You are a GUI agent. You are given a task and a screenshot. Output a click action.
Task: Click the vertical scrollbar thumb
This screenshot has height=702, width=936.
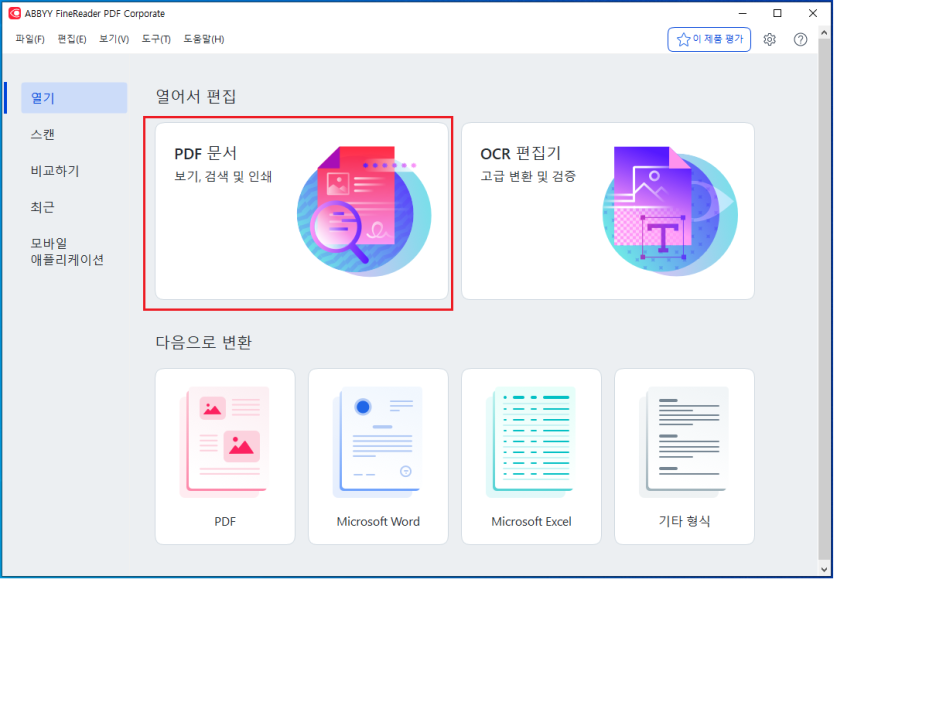824,300
